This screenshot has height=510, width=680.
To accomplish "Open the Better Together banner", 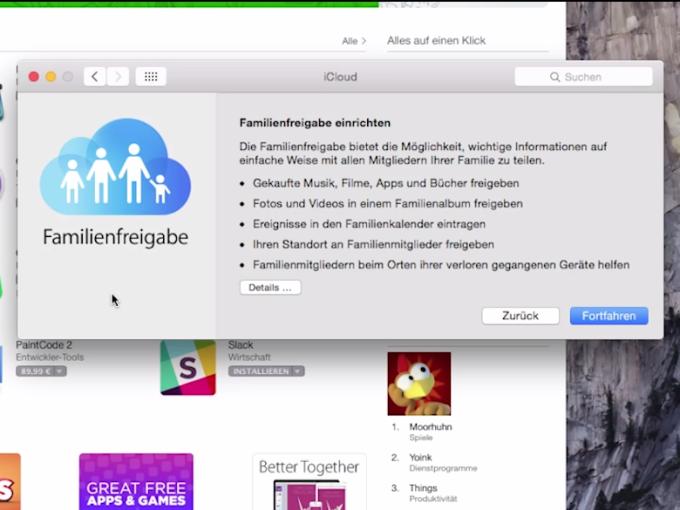I will (309, 481).
